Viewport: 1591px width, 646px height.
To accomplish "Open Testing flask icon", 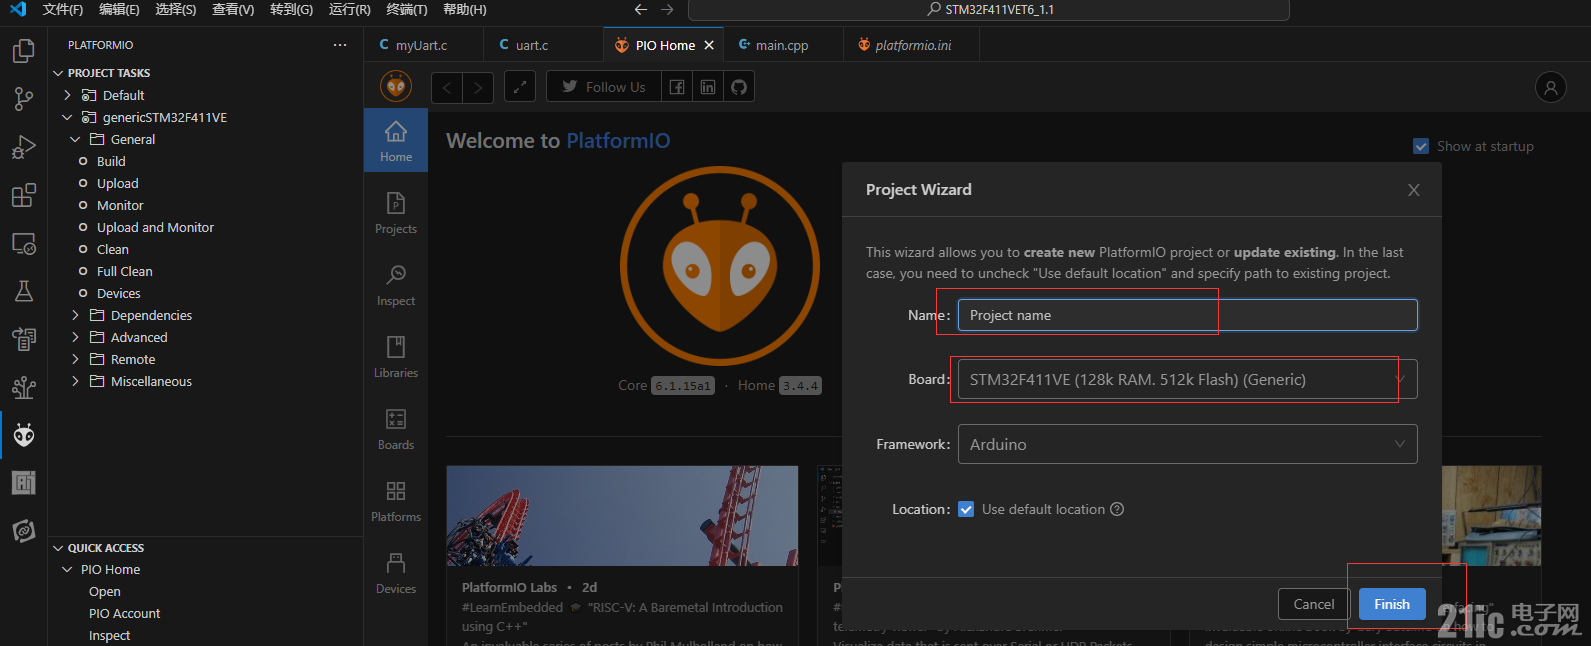I will pos(24,291).
